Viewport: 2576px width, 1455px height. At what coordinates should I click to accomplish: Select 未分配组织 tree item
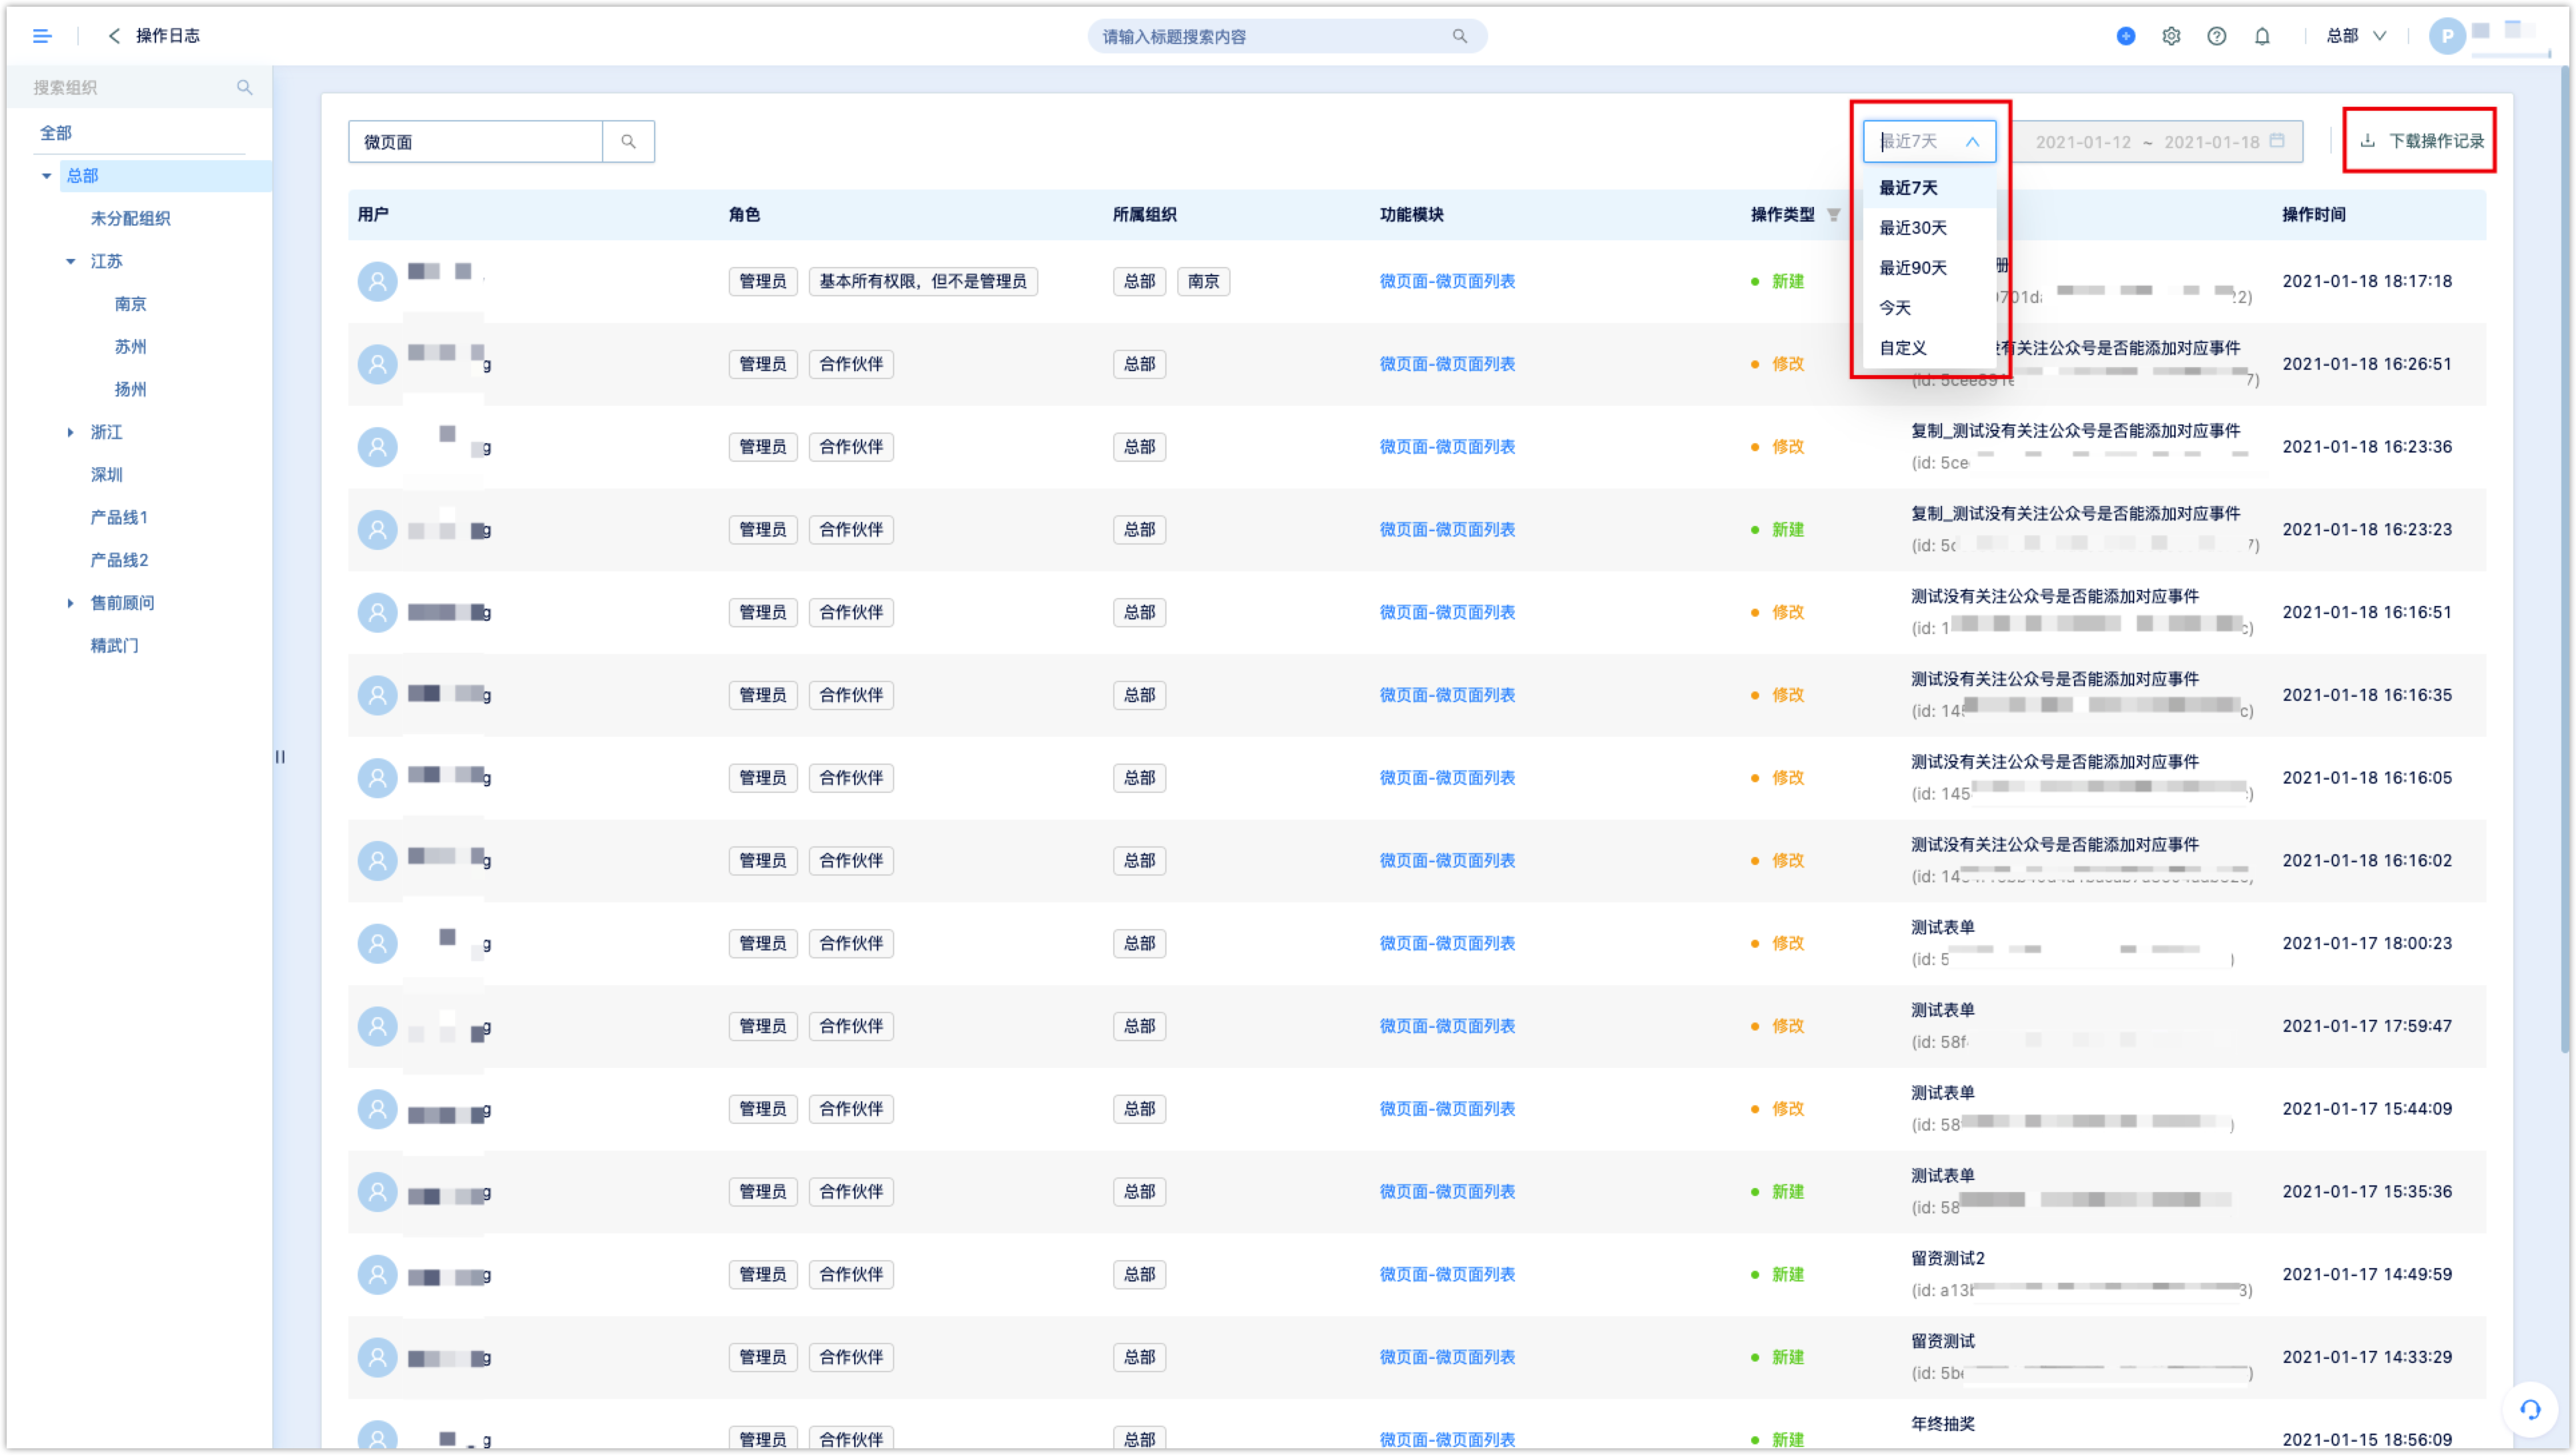(130, 219)
